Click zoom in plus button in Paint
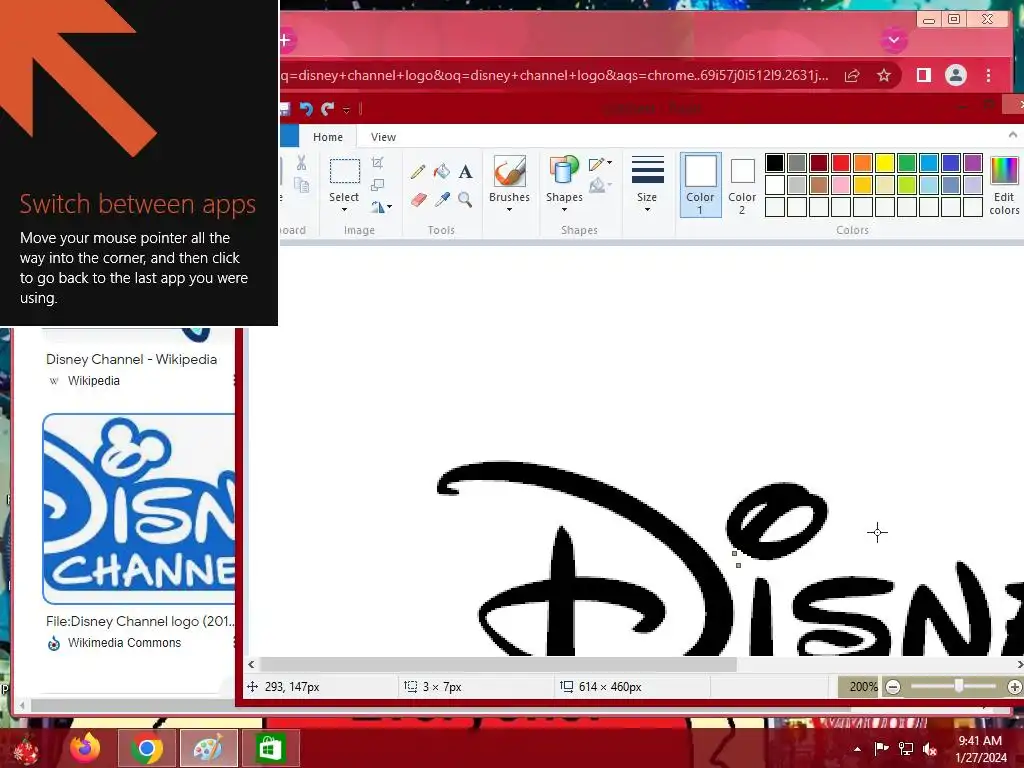 click(1014, 687)
